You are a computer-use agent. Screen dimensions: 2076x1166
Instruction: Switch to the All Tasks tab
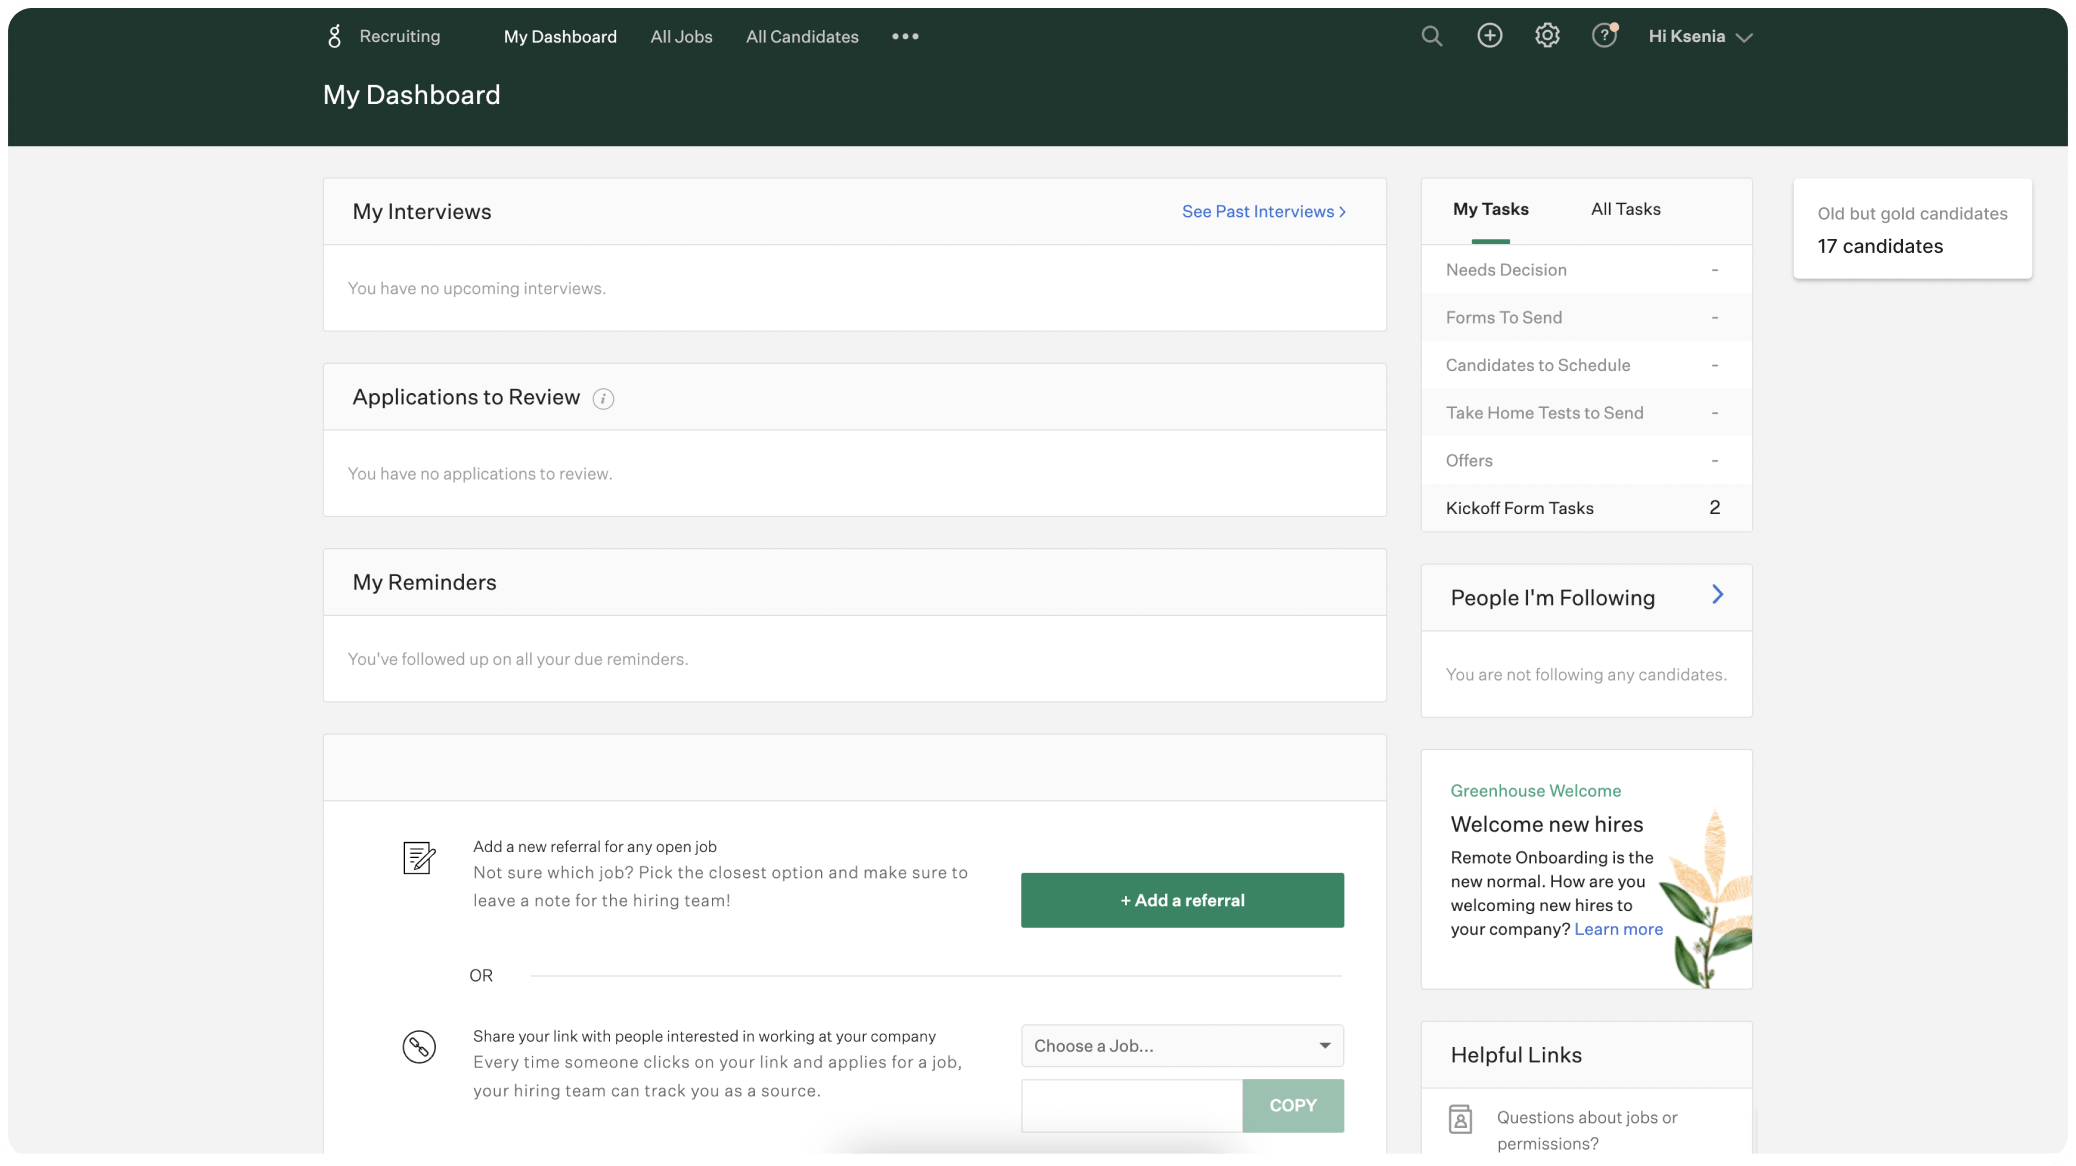(x=1625, y=209)
